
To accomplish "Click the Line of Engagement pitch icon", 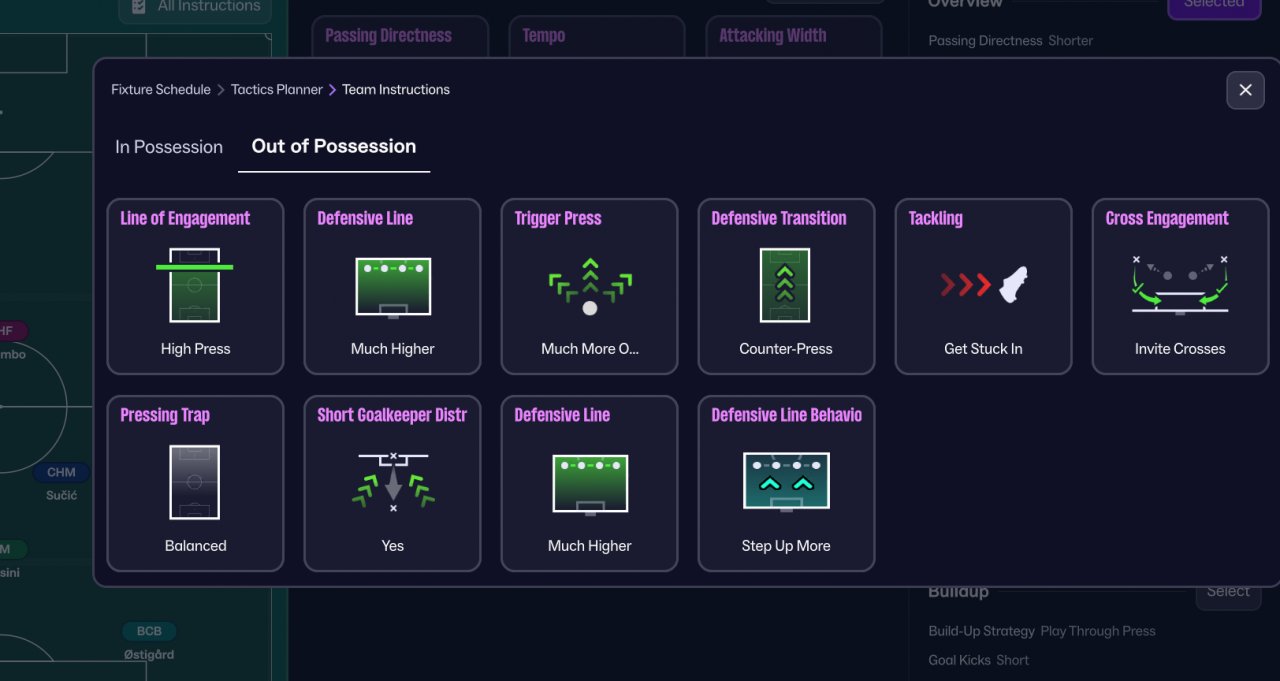I will [195, 286].
